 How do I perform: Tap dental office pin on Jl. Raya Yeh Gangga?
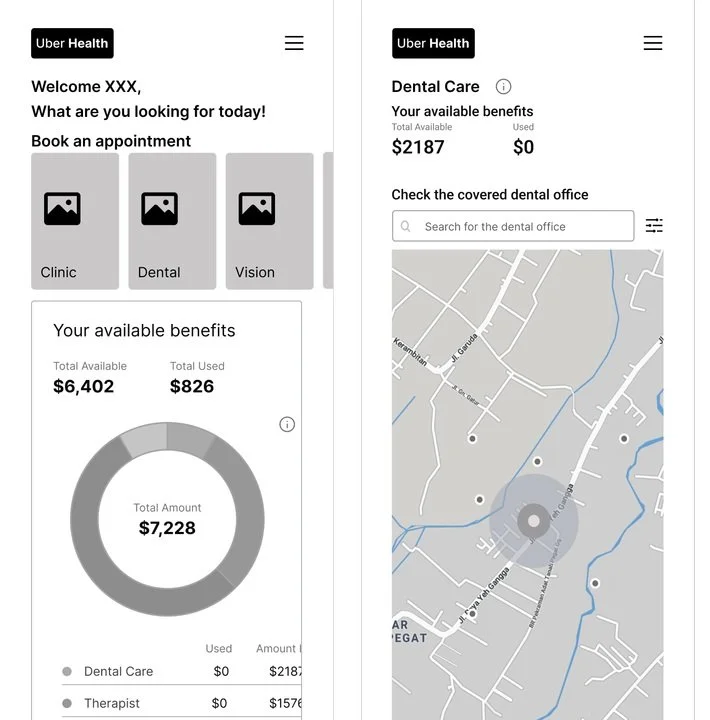point(472,613)
